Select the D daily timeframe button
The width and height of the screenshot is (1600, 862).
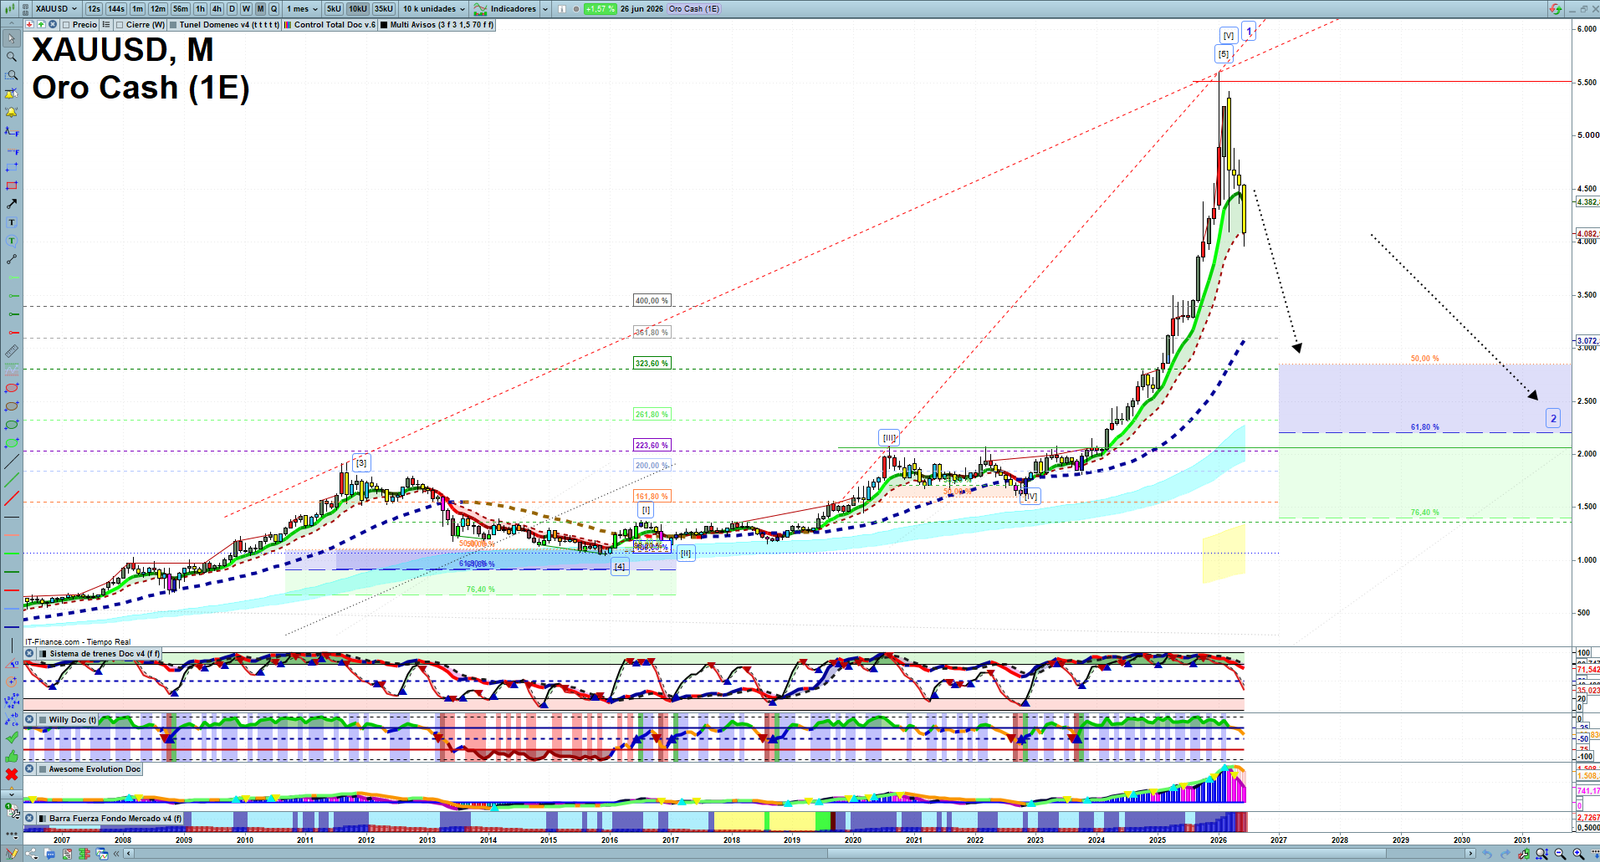pos(232,9)
